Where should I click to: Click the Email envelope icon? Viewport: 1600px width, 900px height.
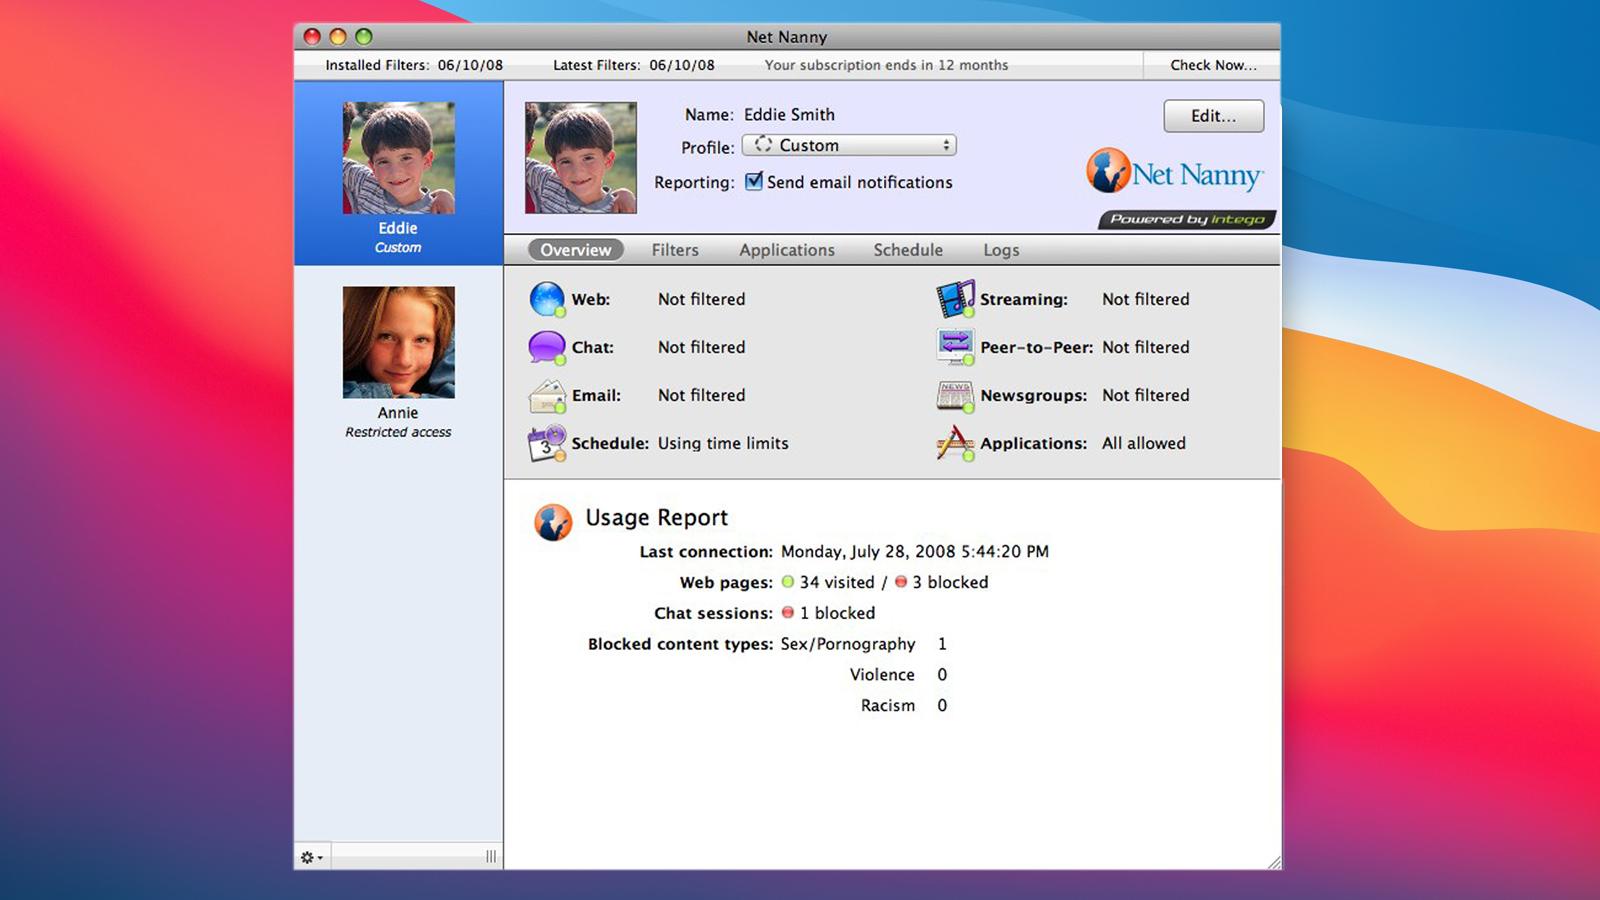coord(547,396)
